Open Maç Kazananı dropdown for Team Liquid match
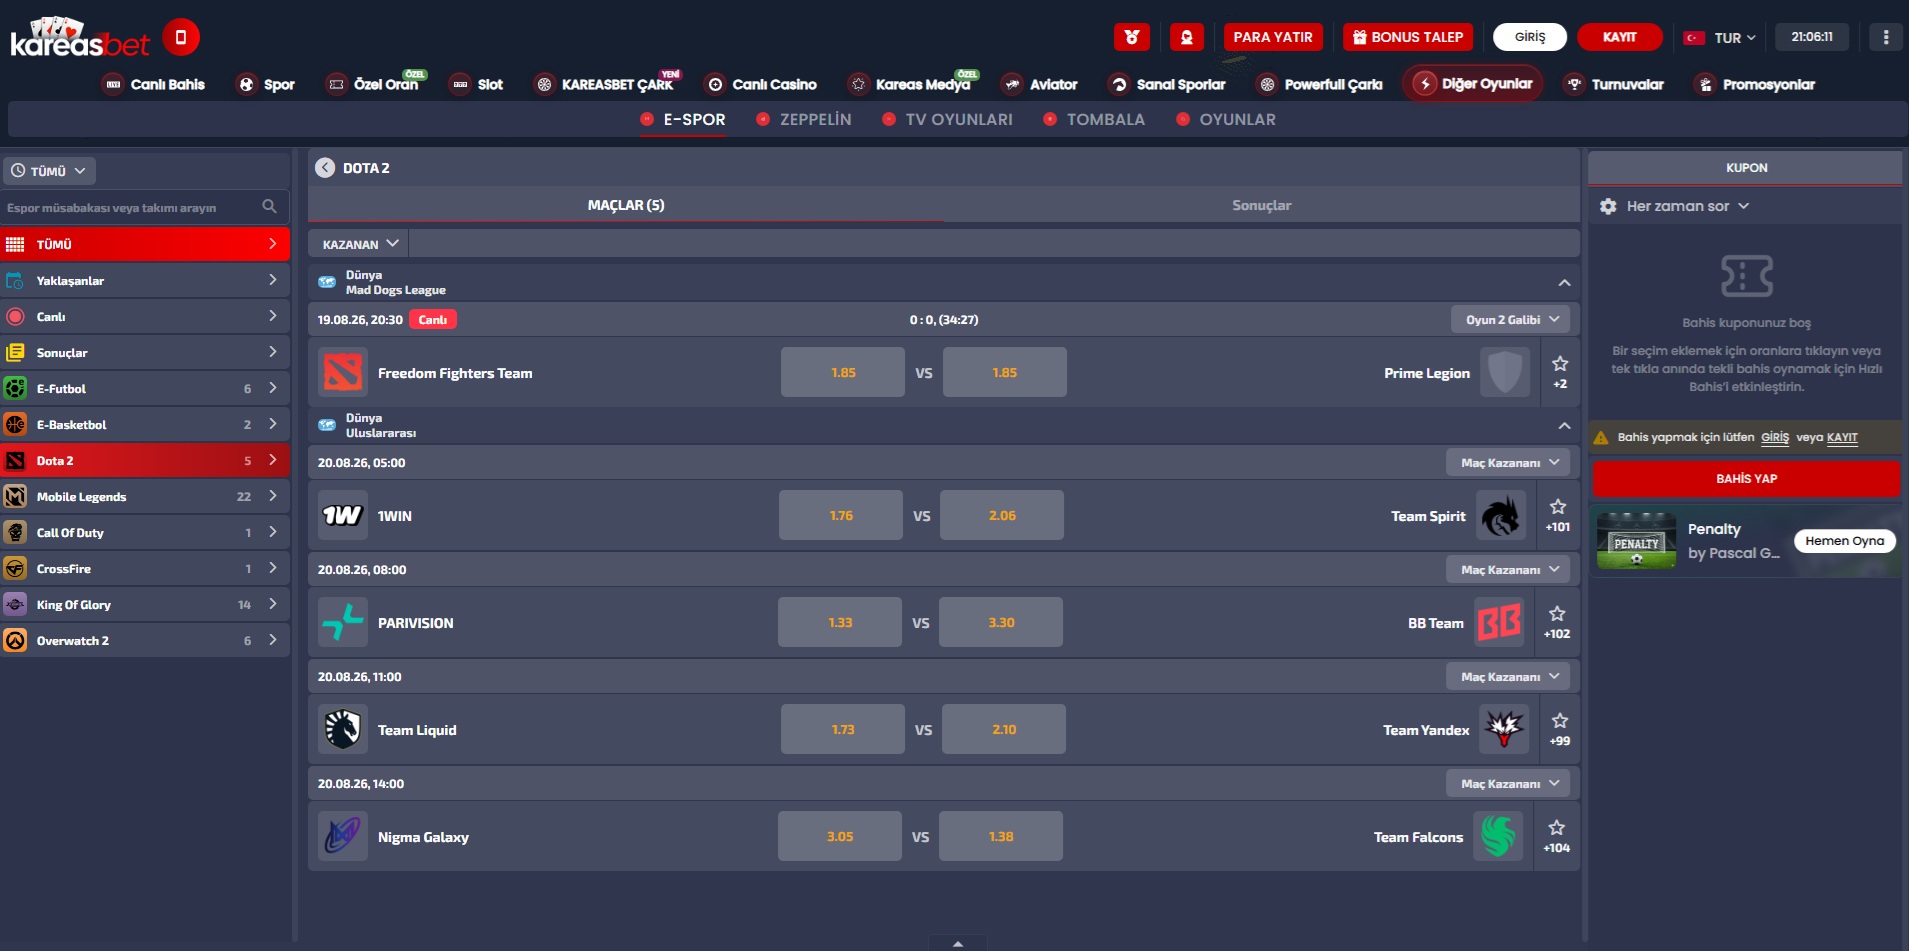 (x=1508, y=676)
